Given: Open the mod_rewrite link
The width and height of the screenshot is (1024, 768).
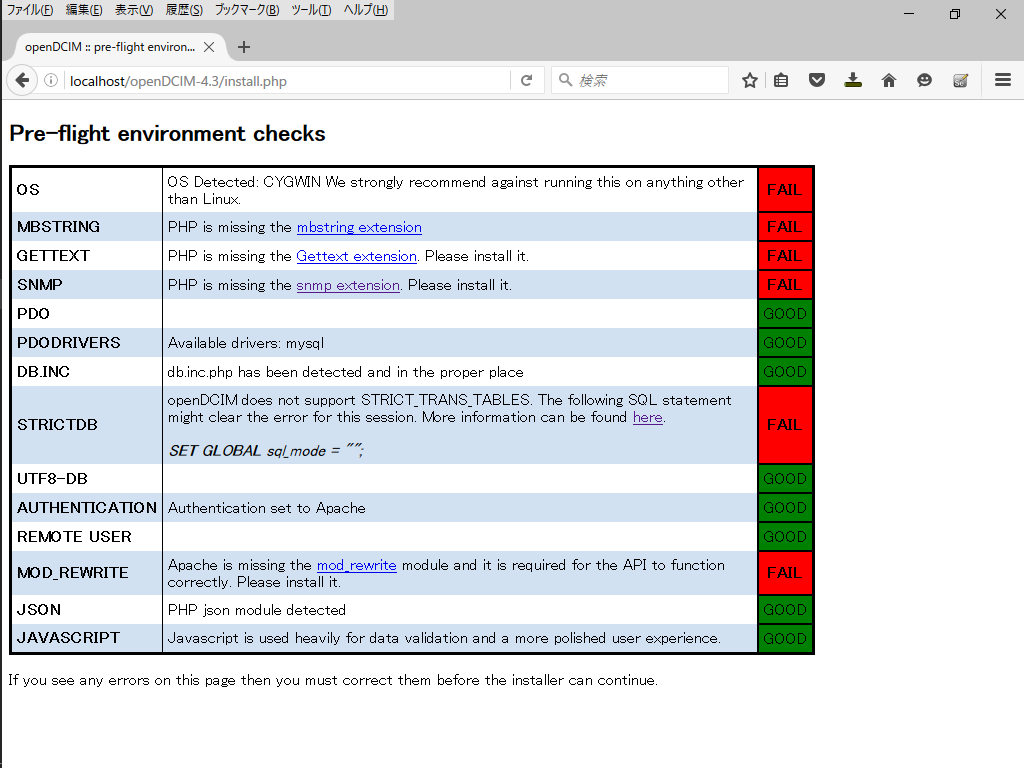Looking at the screenshot, I should pyautogui.click(x=356, y=565).
